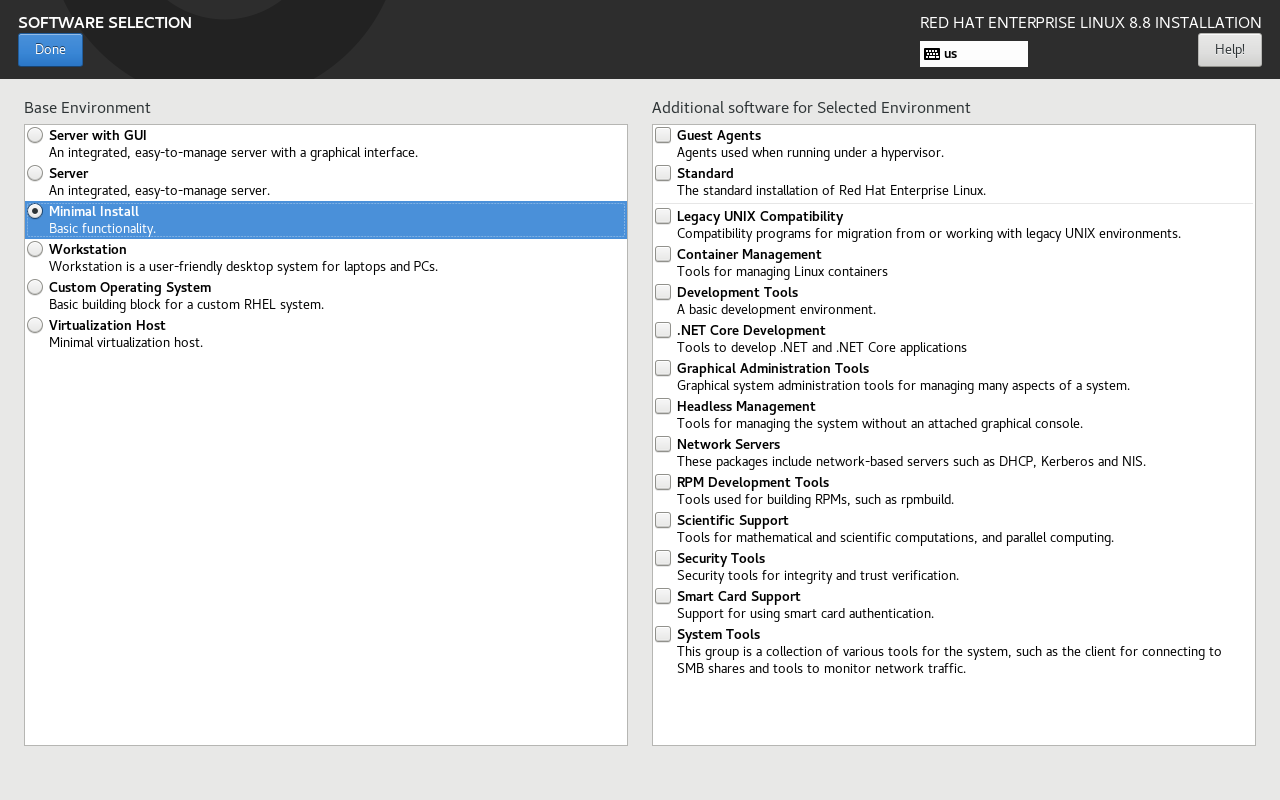Enable the Scientific Support checkbox
1280x800 pixels.
(663, 520)
